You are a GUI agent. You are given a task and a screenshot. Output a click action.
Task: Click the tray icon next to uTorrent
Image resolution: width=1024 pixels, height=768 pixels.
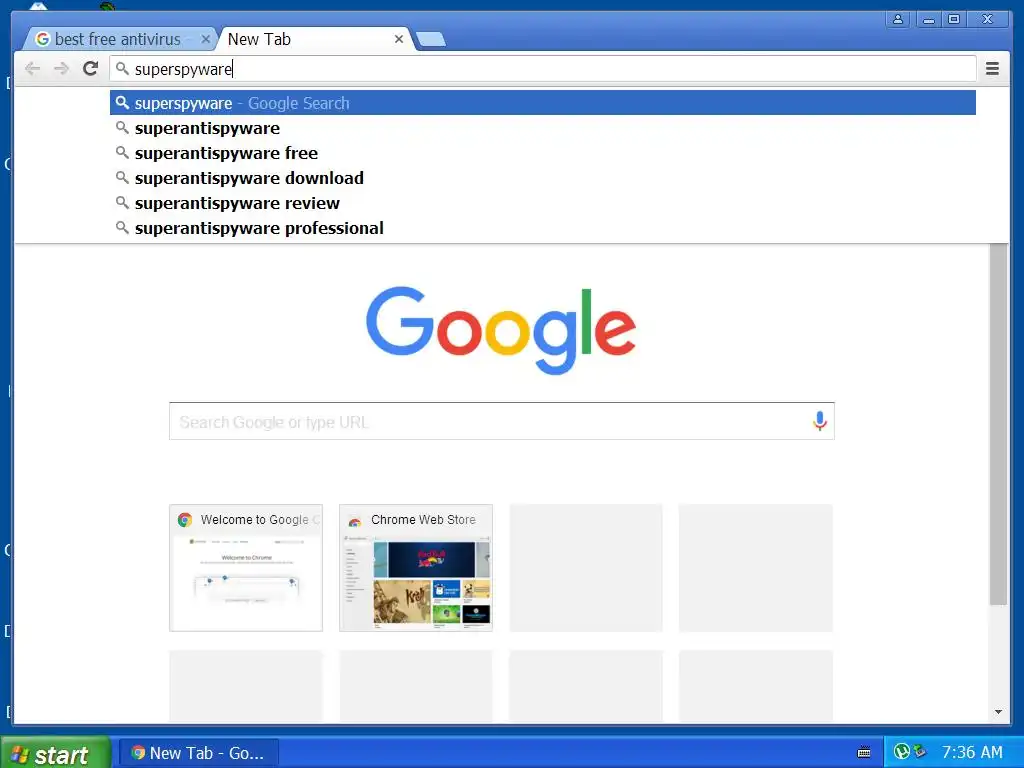920,751
